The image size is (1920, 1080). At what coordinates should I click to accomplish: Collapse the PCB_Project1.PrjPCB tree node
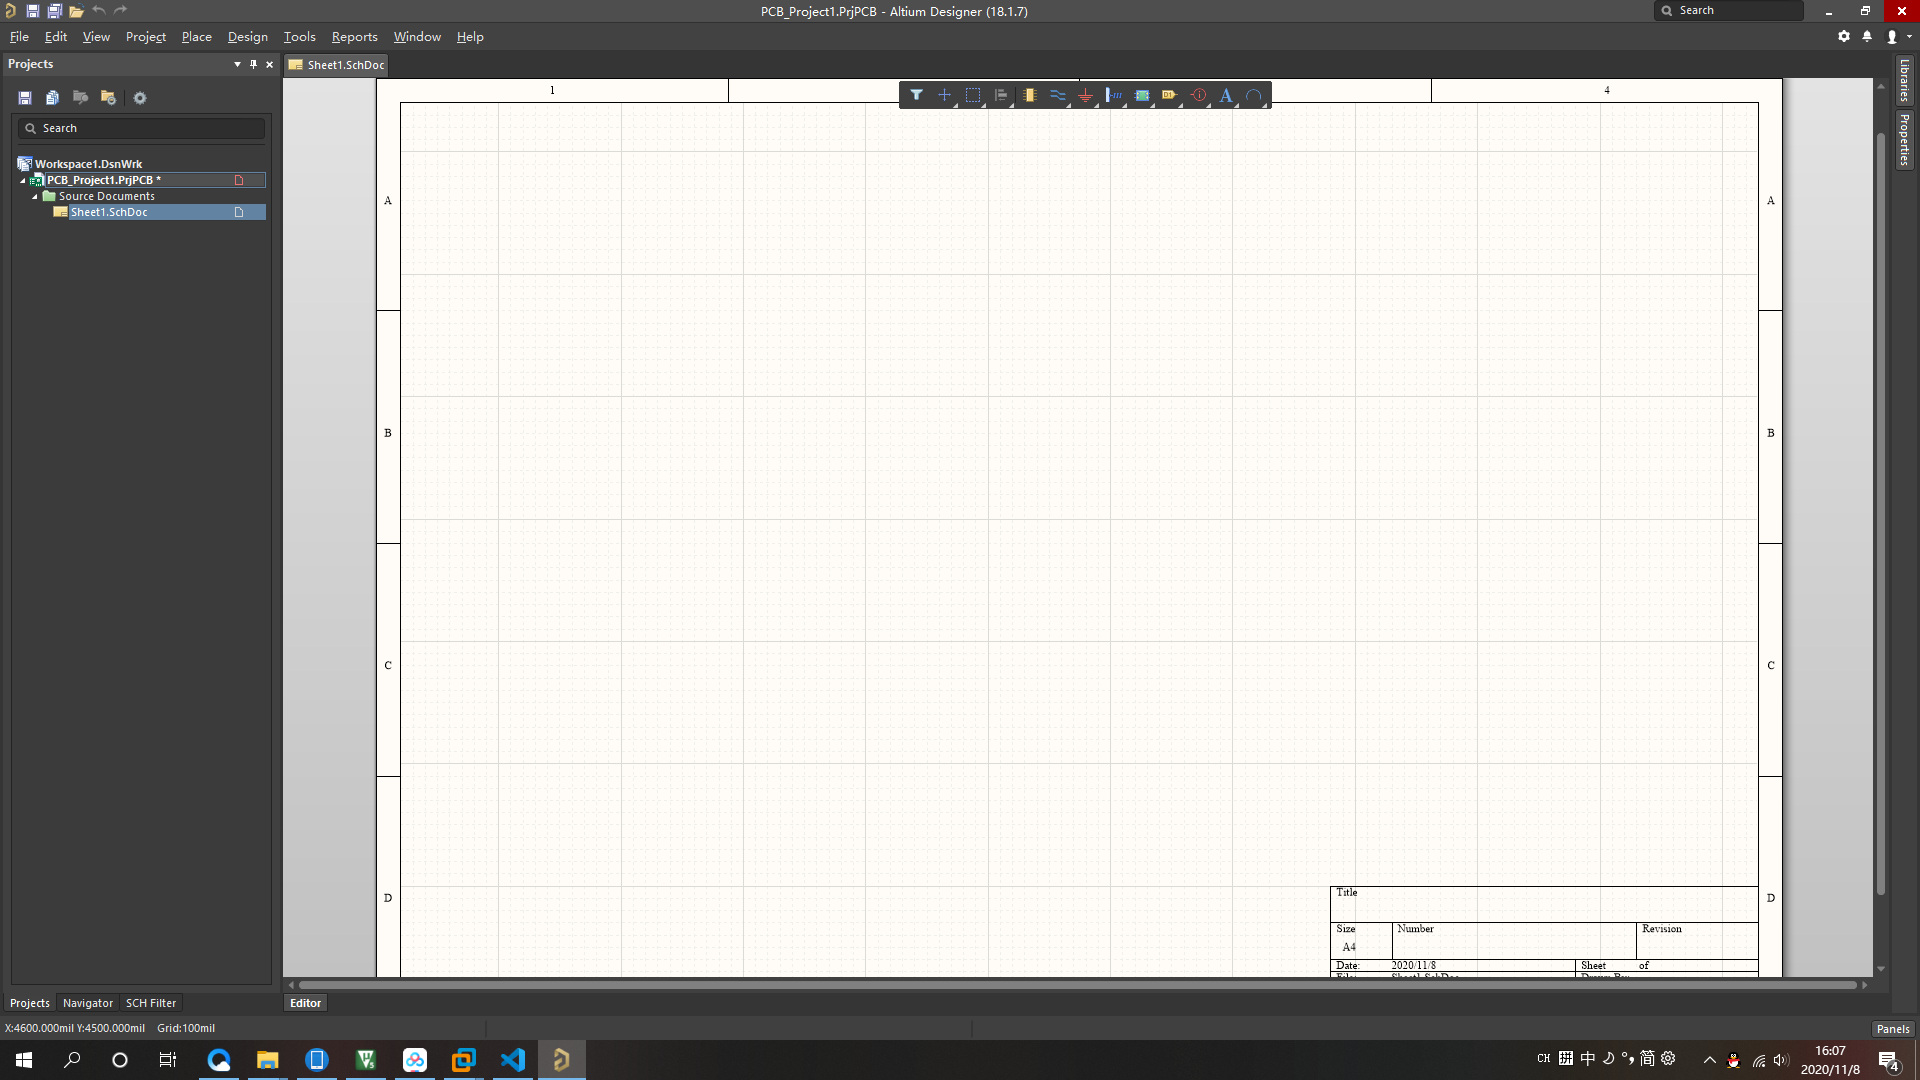point(23,181)
